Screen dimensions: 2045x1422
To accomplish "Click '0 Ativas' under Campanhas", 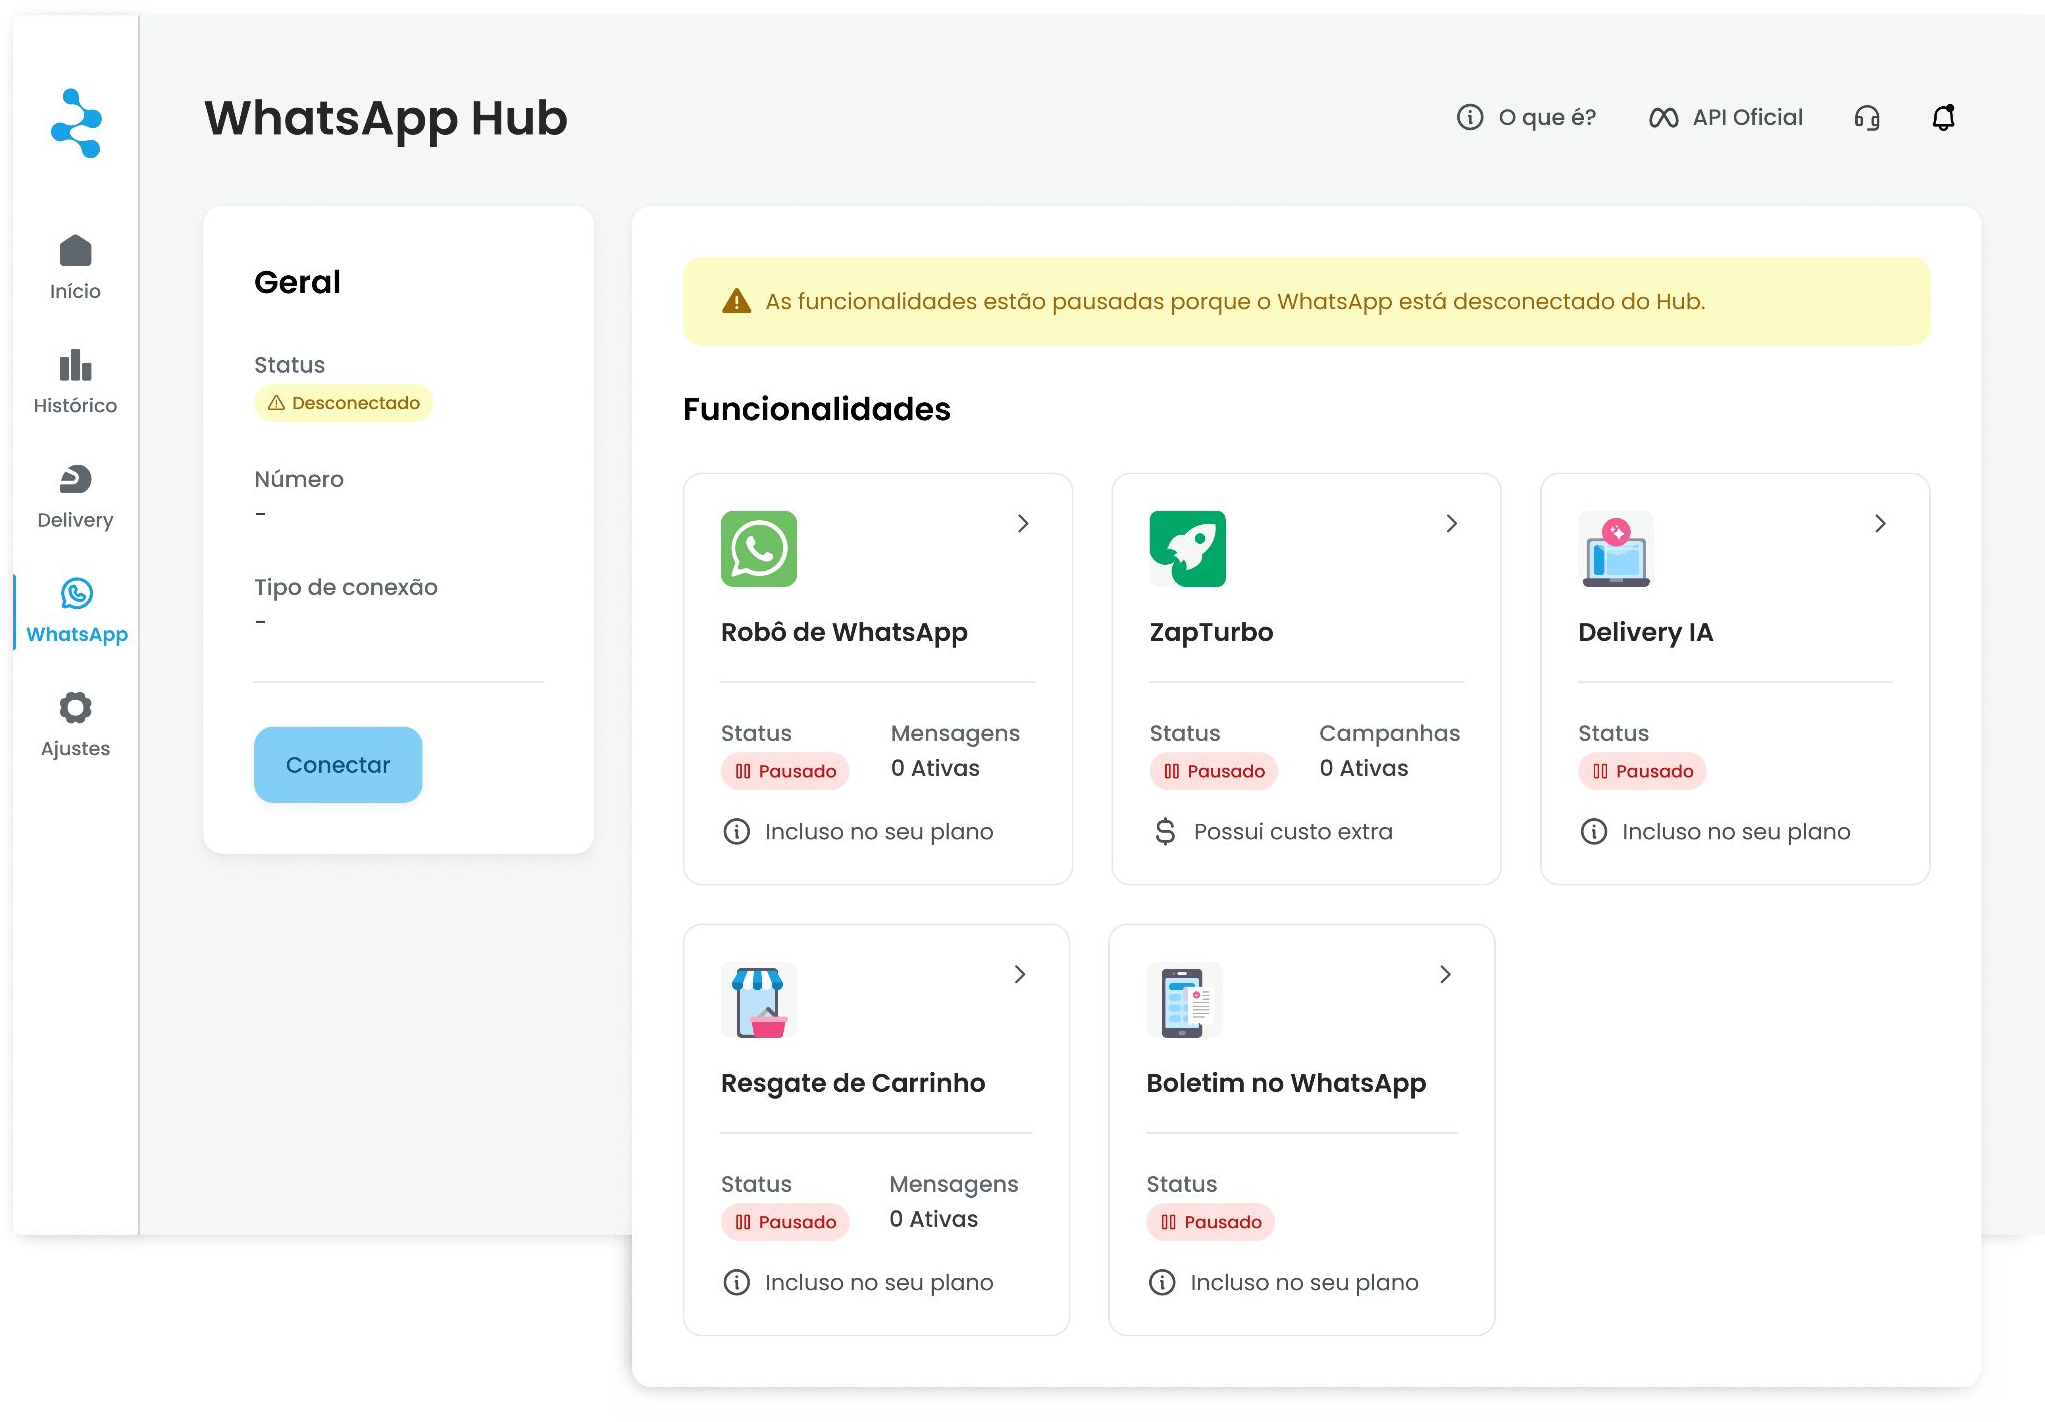I will pyautogui.click(x=1364, y=768).
